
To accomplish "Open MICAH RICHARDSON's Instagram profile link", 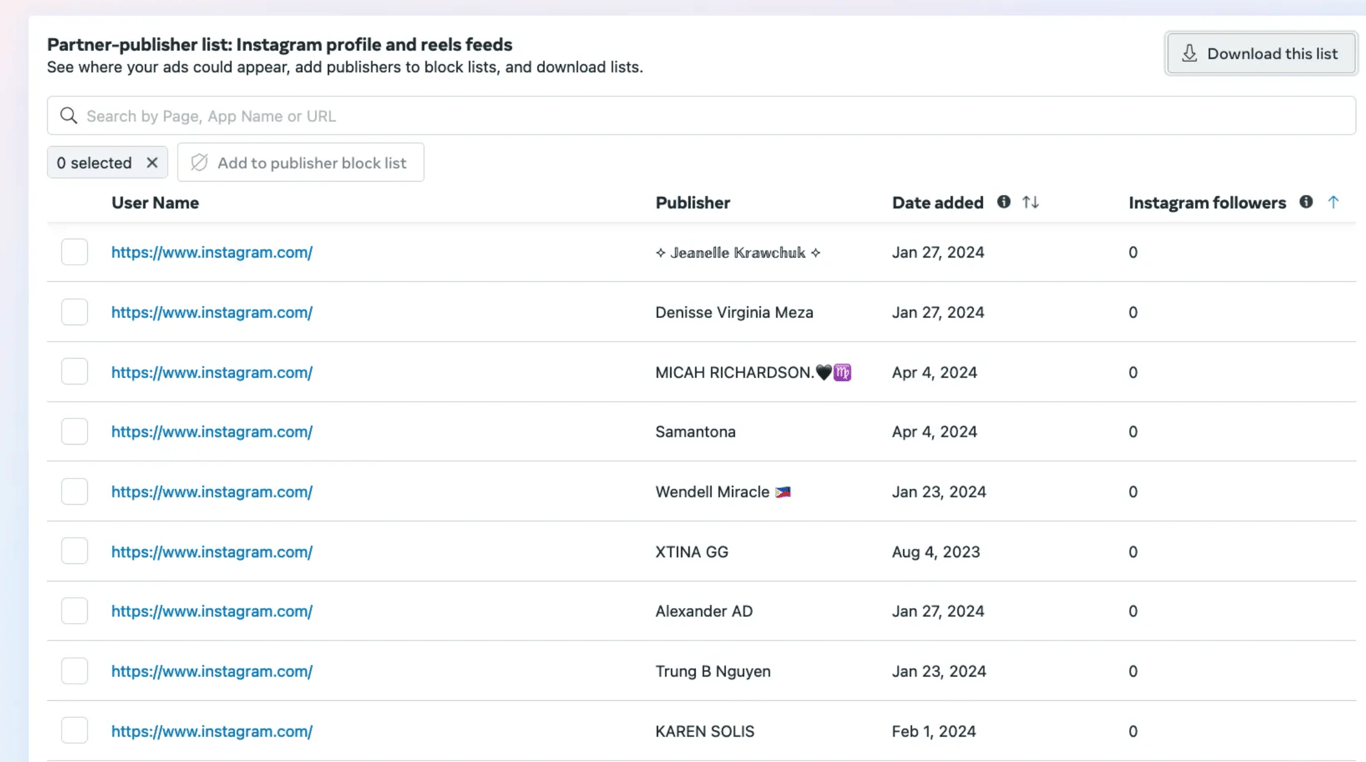I will pyautogui.click(x=212, y=371).
